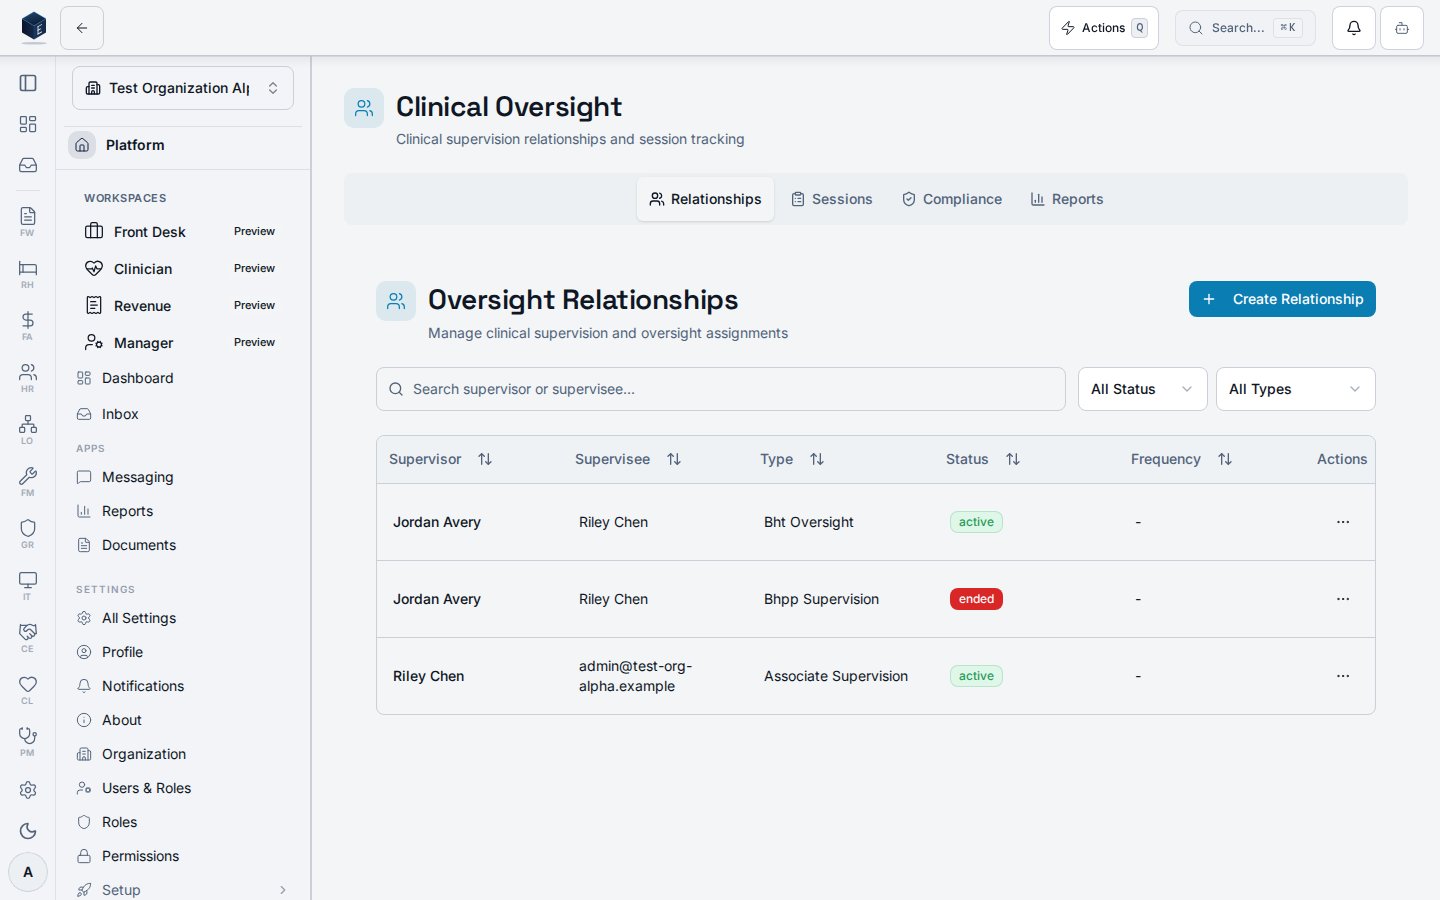Click the red ended status badge
The width and height of the screenshot is (1440, 900).
pos(976,599)
